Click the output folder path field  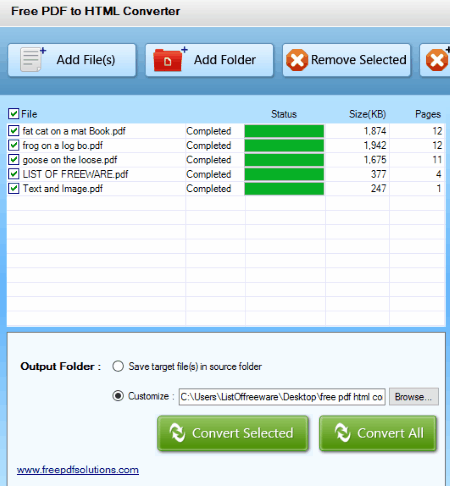(x=282, y=397)
